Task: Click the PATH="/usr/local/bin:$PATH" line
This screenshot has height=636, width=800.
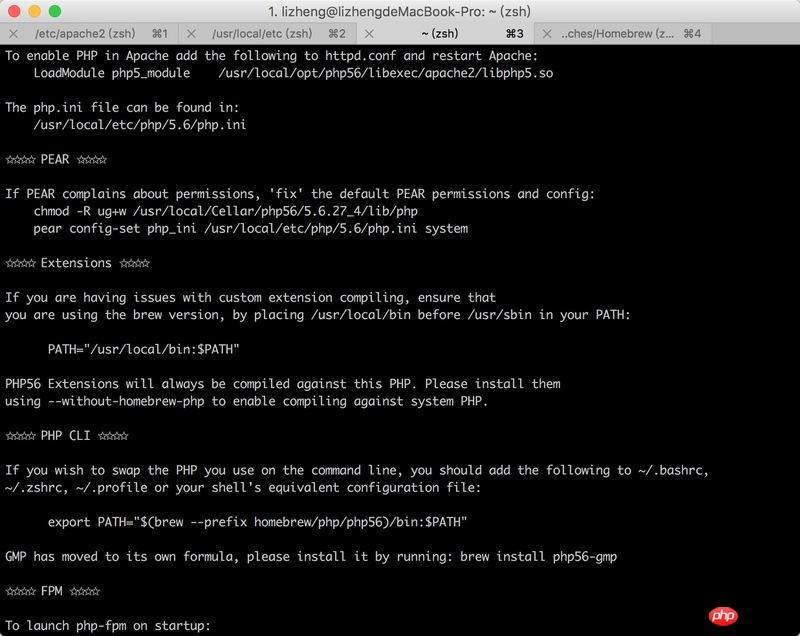Action: (x=143, y=349)
